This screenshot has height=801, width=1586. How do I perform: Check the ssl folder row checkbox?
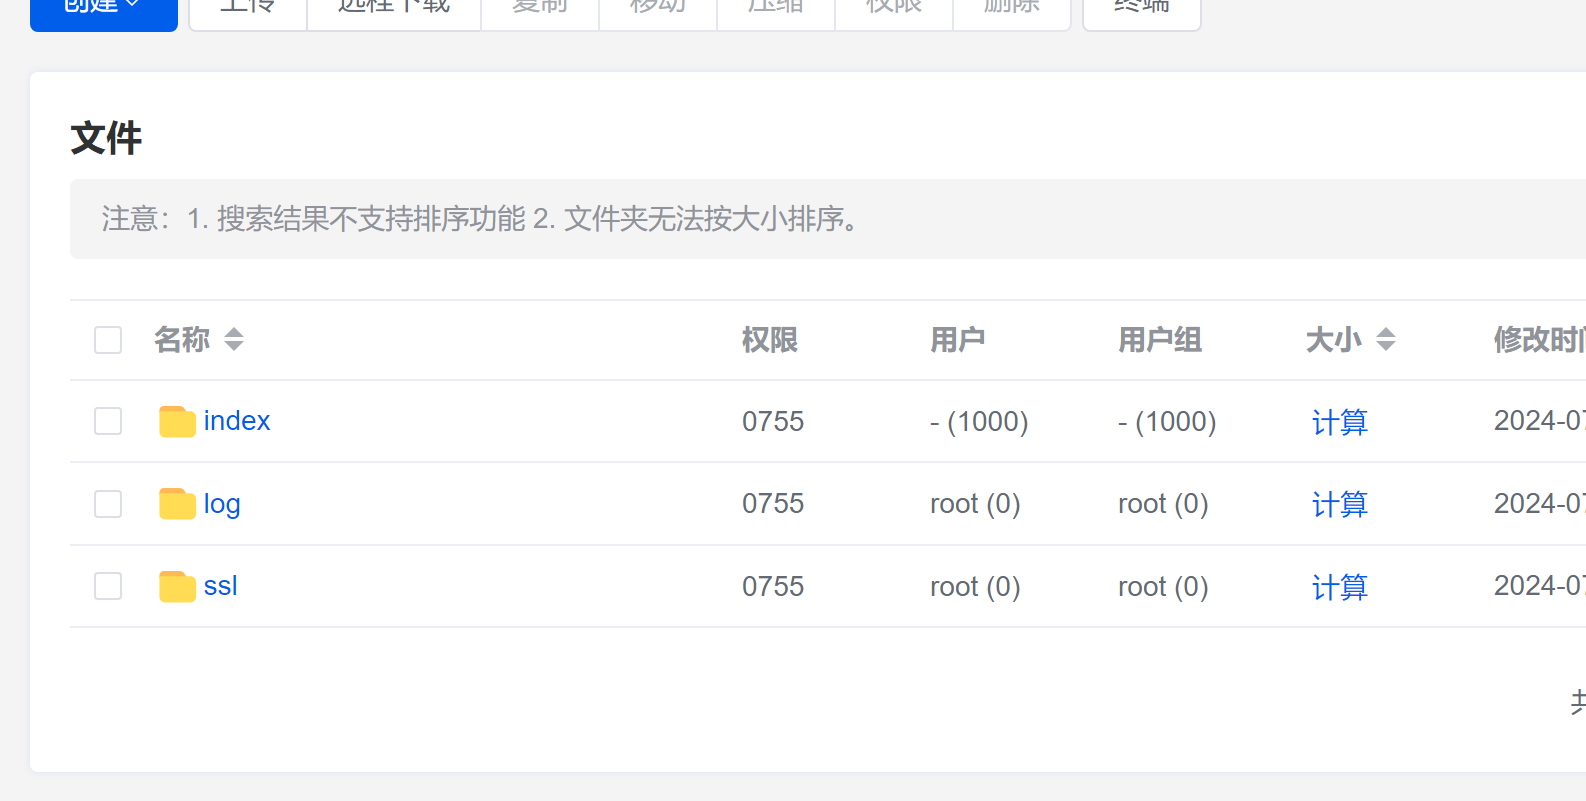pos(108,586)
